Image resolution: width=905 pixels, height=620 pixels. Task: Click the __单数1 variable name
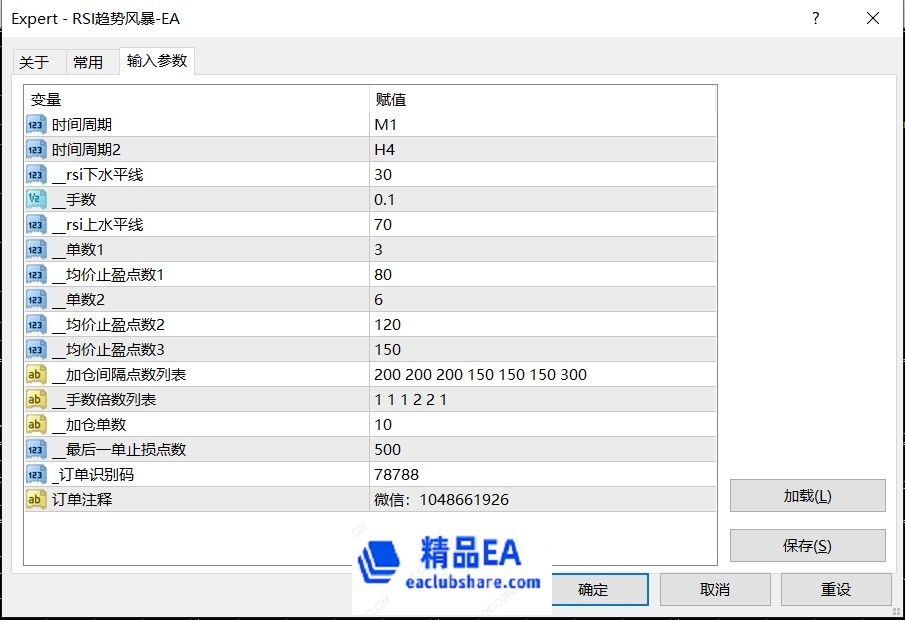pos(78,249)
